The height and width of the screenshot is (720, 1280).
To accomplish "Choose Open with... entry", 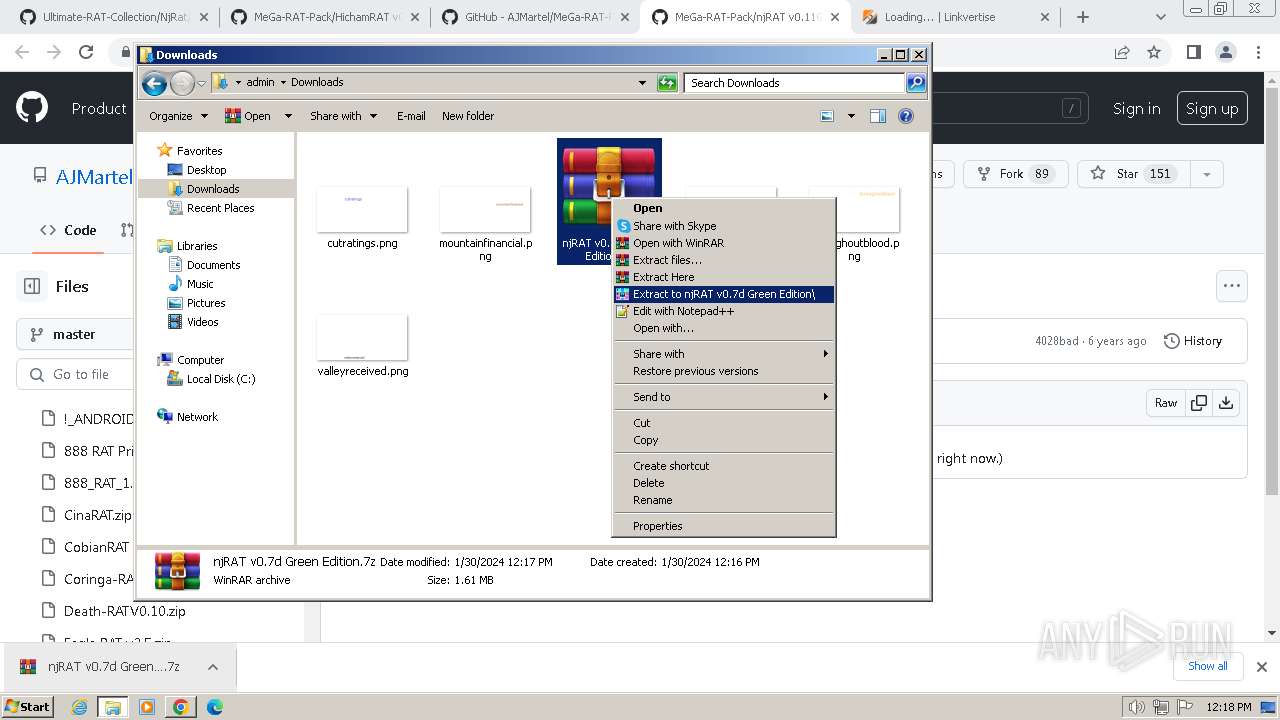I will point(724,328).
